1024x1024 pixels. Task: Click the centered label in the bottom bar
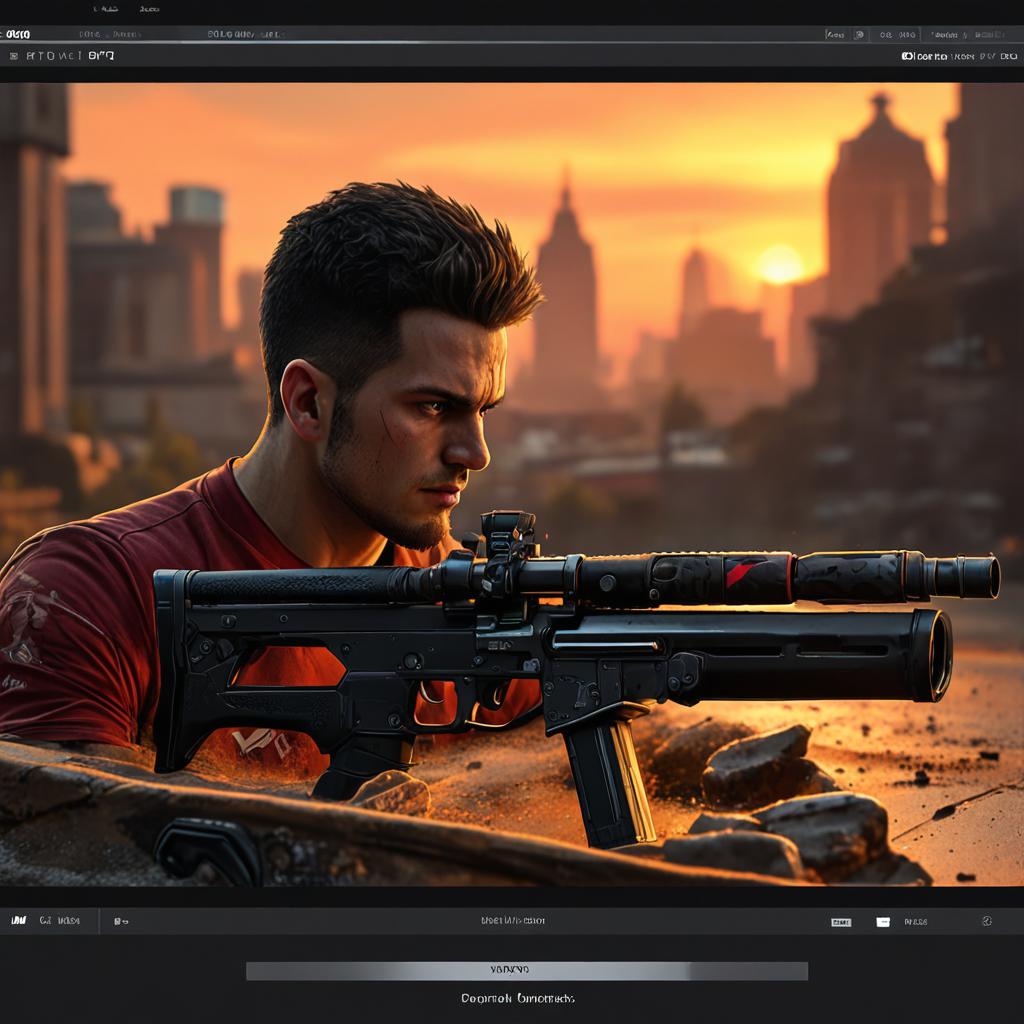click(513, 920)
